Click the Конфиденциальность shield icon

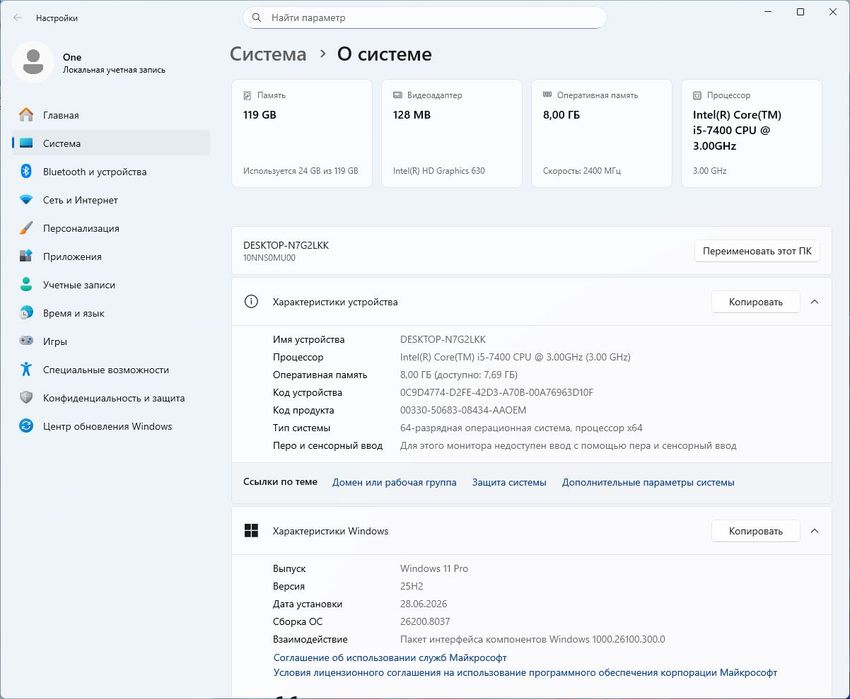click(x=26, y=397)
